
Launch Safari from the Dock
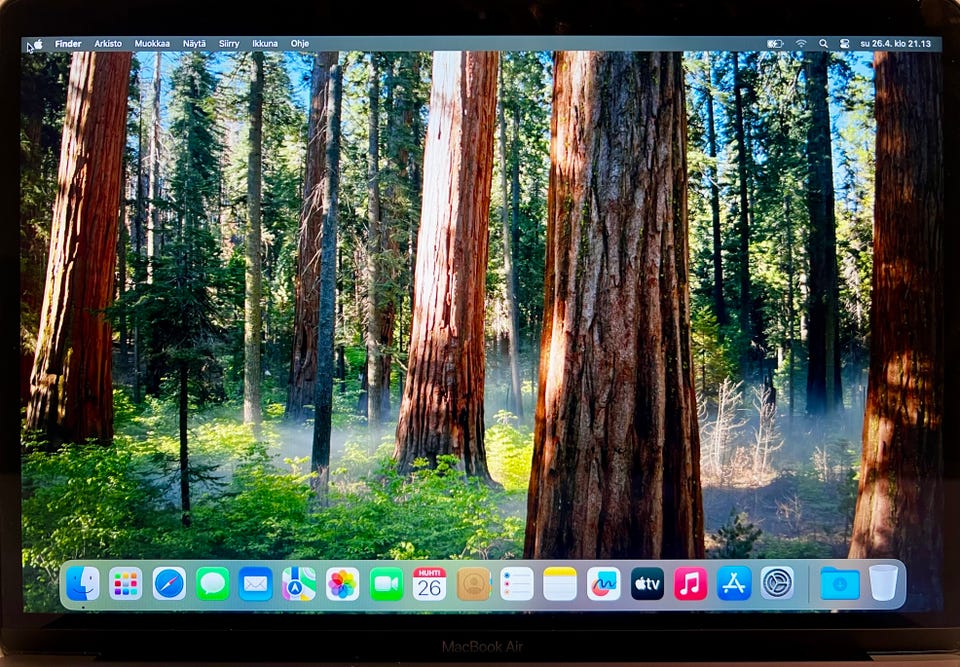click(169, 584)
